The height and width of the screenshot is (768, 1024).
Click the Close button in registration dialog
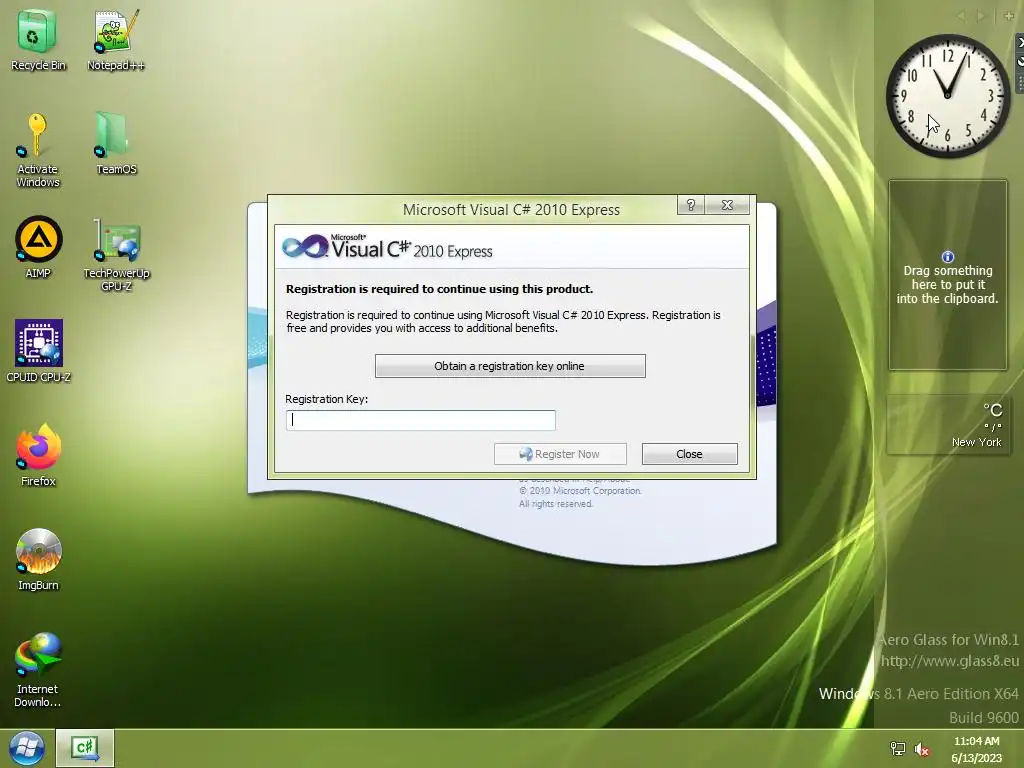690,454
